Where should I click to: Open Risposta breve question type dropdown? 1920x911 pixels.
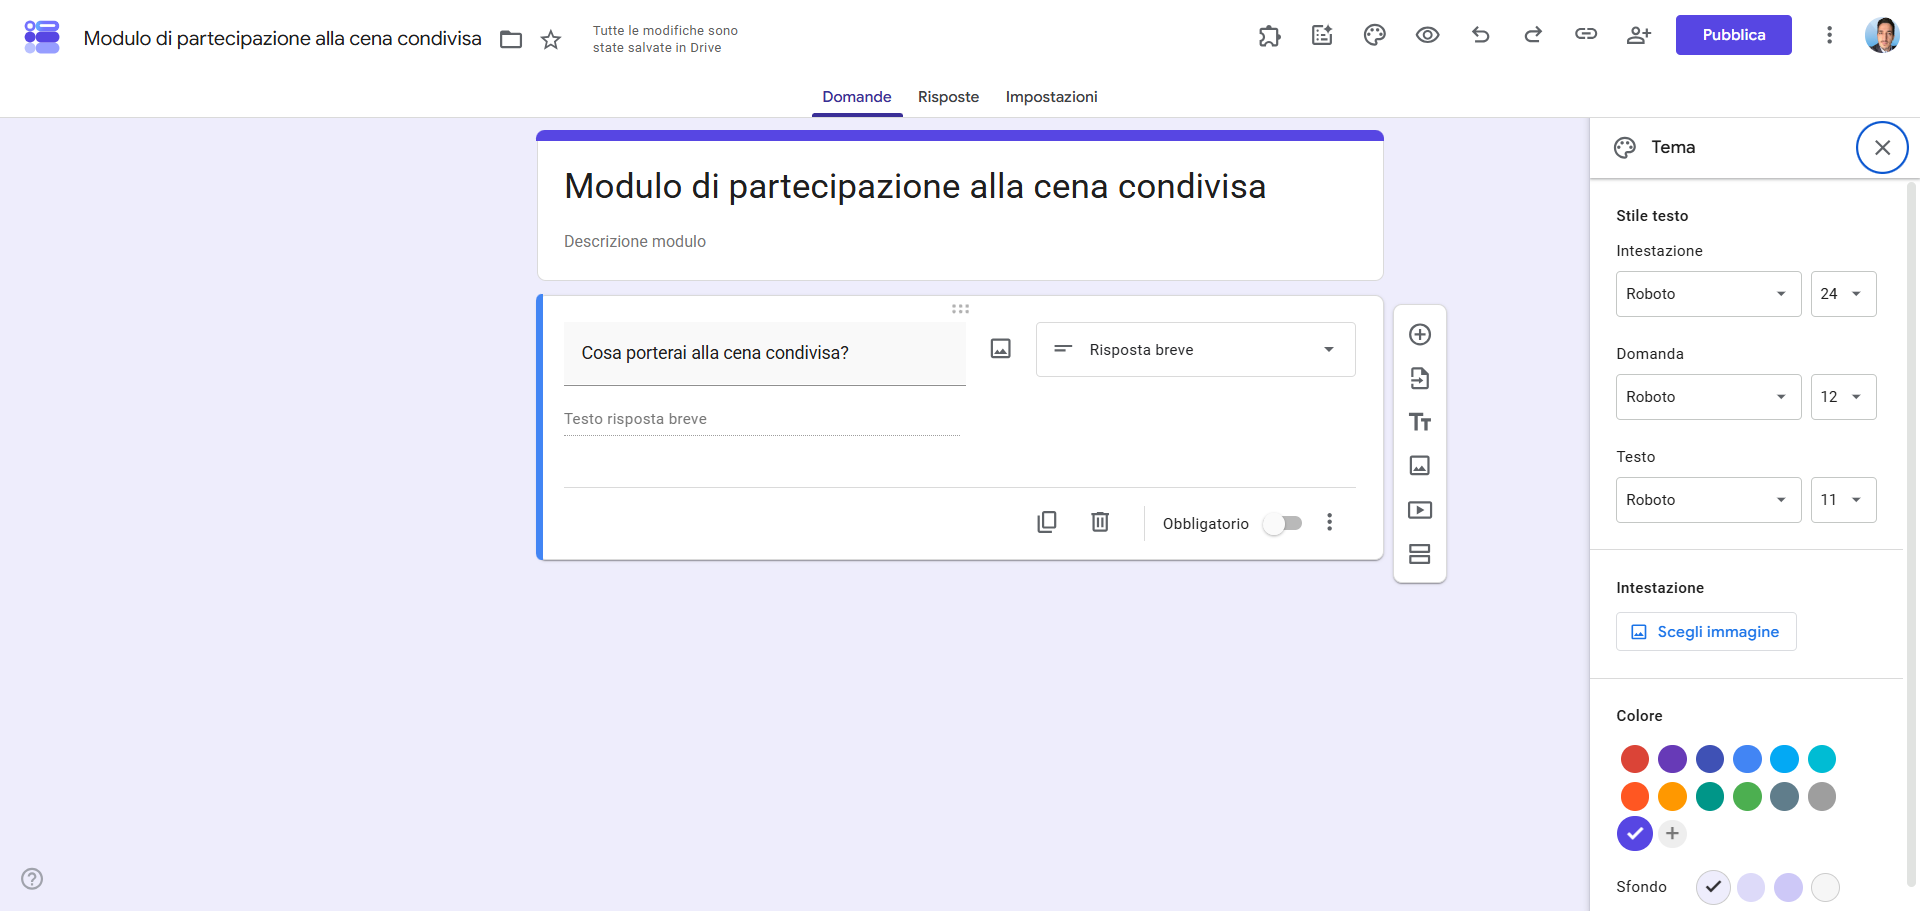1196,350
